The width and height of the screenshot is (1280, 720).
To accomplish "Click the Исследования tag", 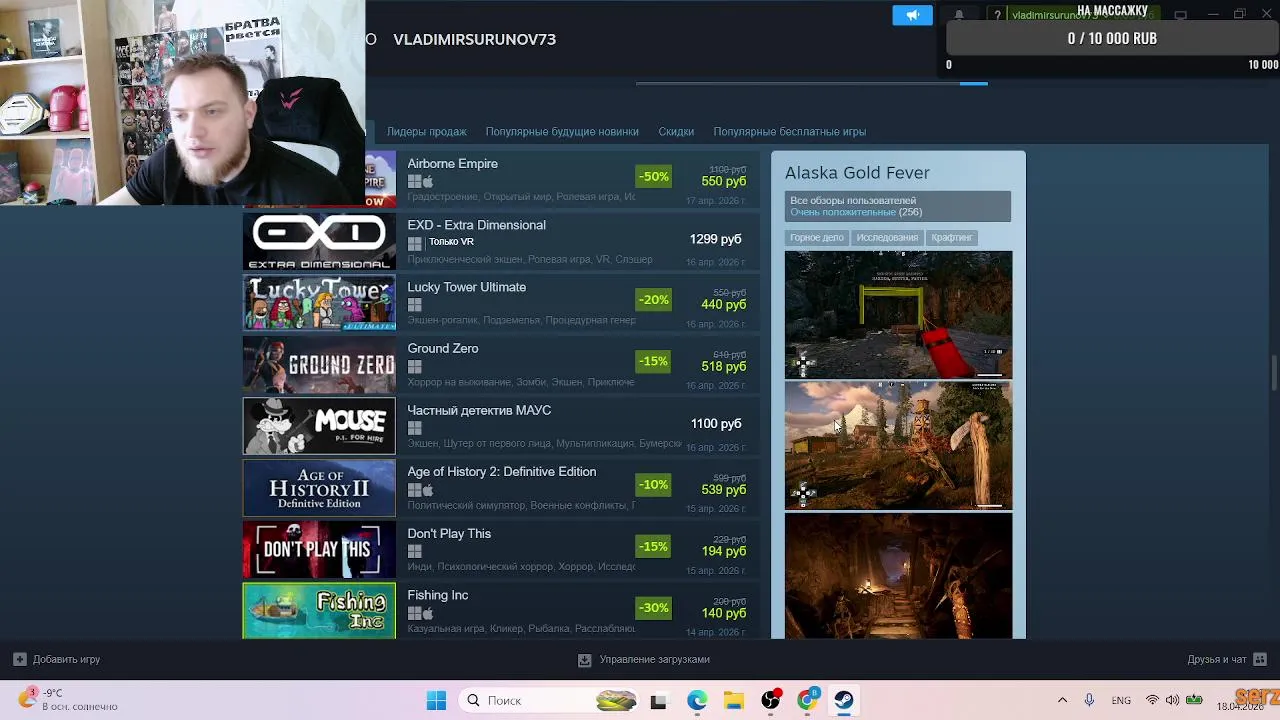I will (x=887, y=238).
